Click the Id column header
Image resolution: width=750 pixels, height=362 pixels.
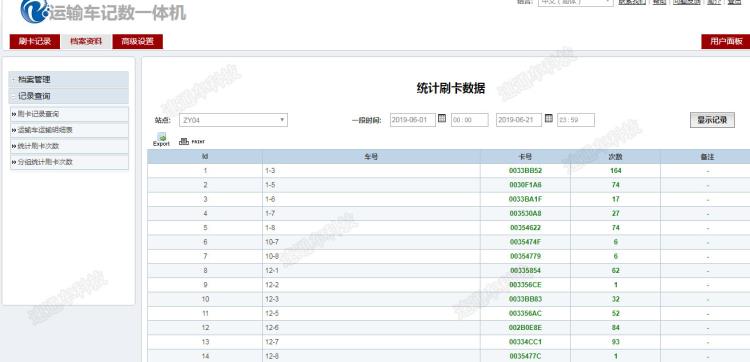pos(205,156)
